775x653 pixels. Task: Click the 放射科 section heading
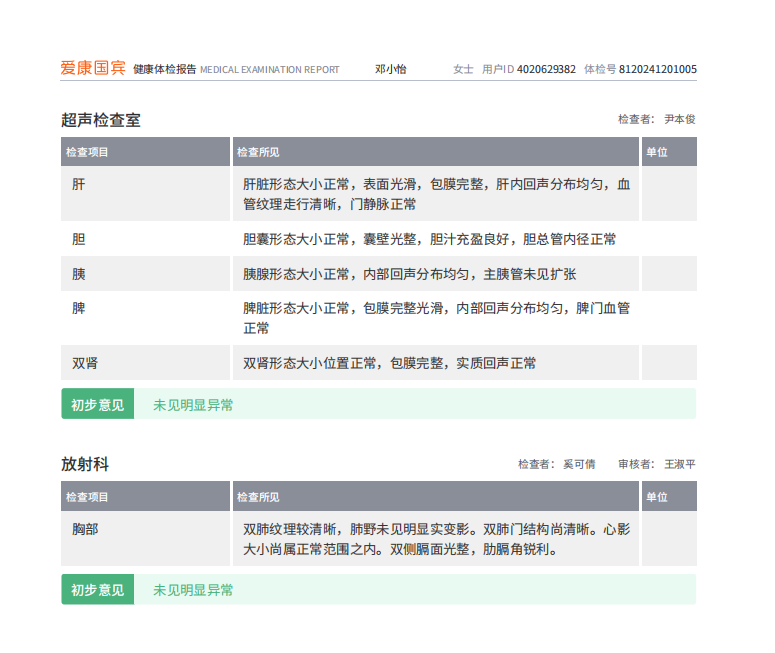click(x=85, y=464)
